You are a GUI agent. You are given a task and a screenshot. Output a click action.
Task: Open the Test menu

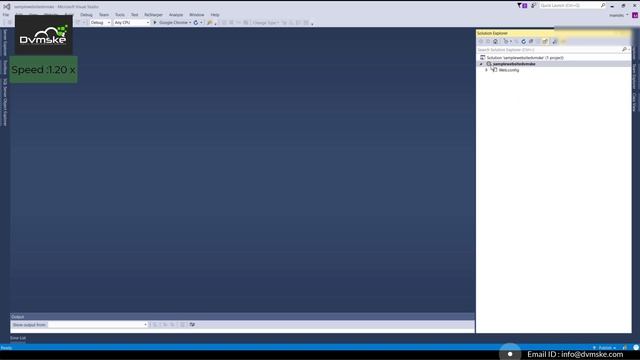(134, 15)
